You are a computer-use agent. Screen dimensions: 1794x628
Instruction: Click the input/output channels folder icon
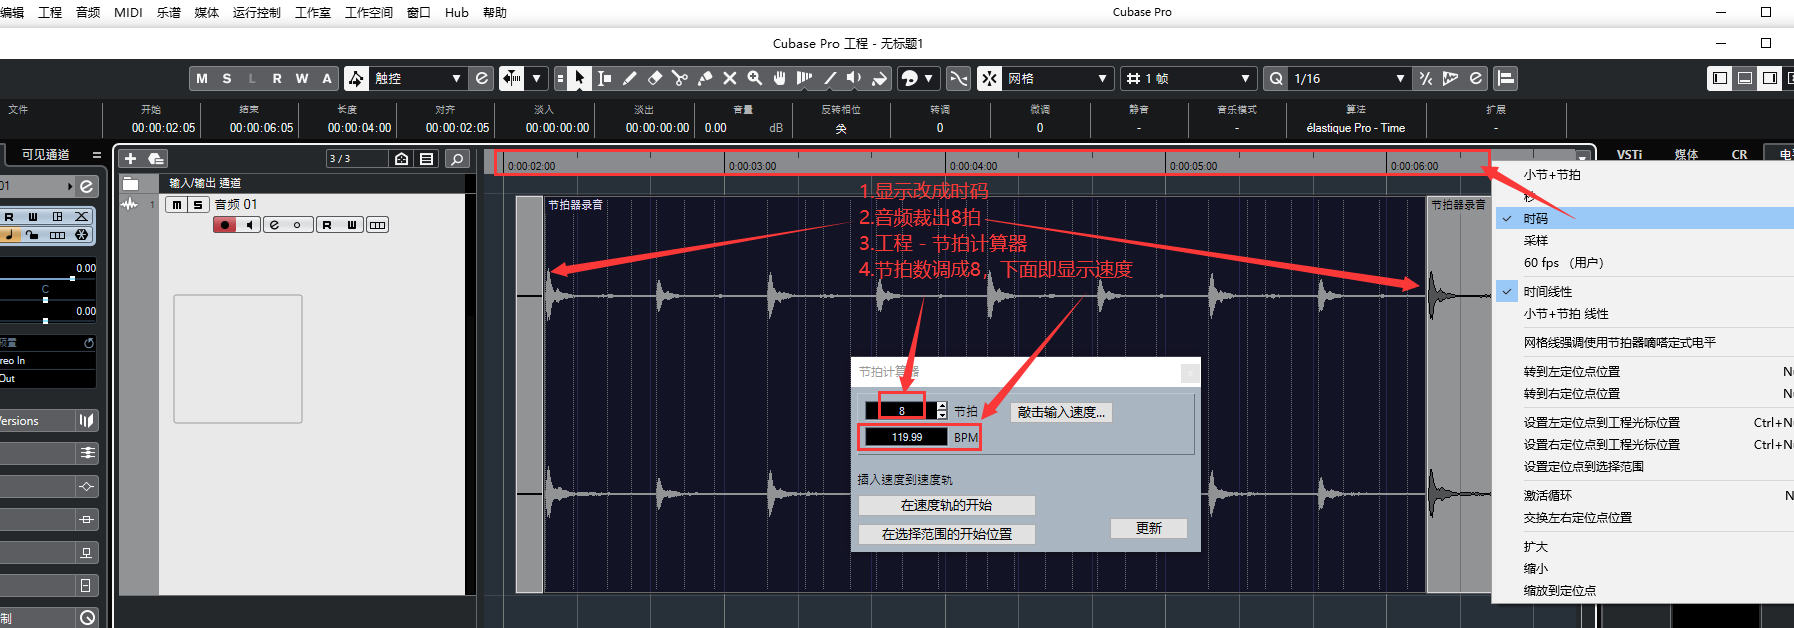pyautogui.click(x=130, y=183)
